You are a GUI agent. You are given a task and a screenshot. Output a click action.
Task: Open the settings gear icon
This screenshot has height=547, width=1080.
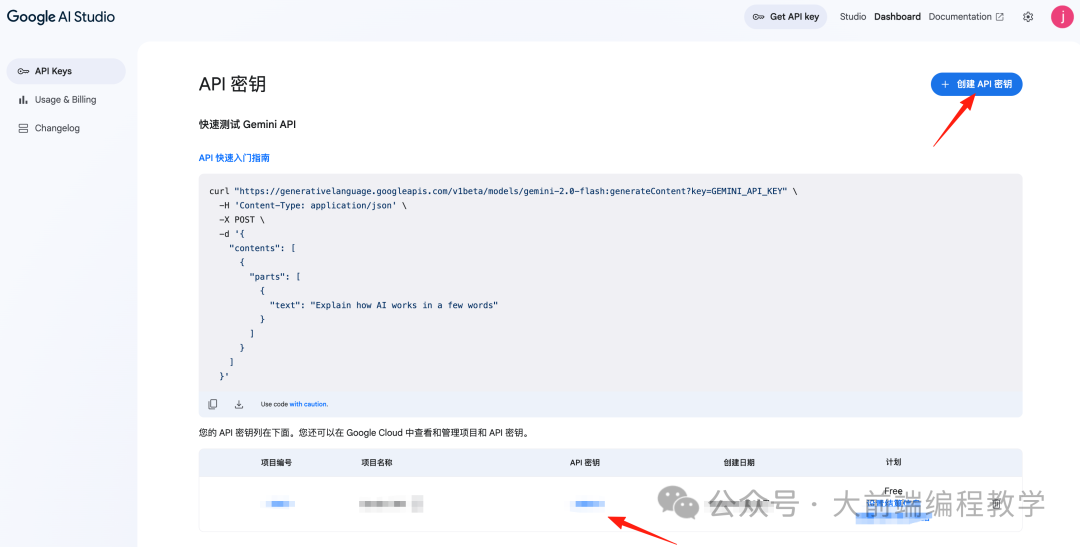point(1028,17)
